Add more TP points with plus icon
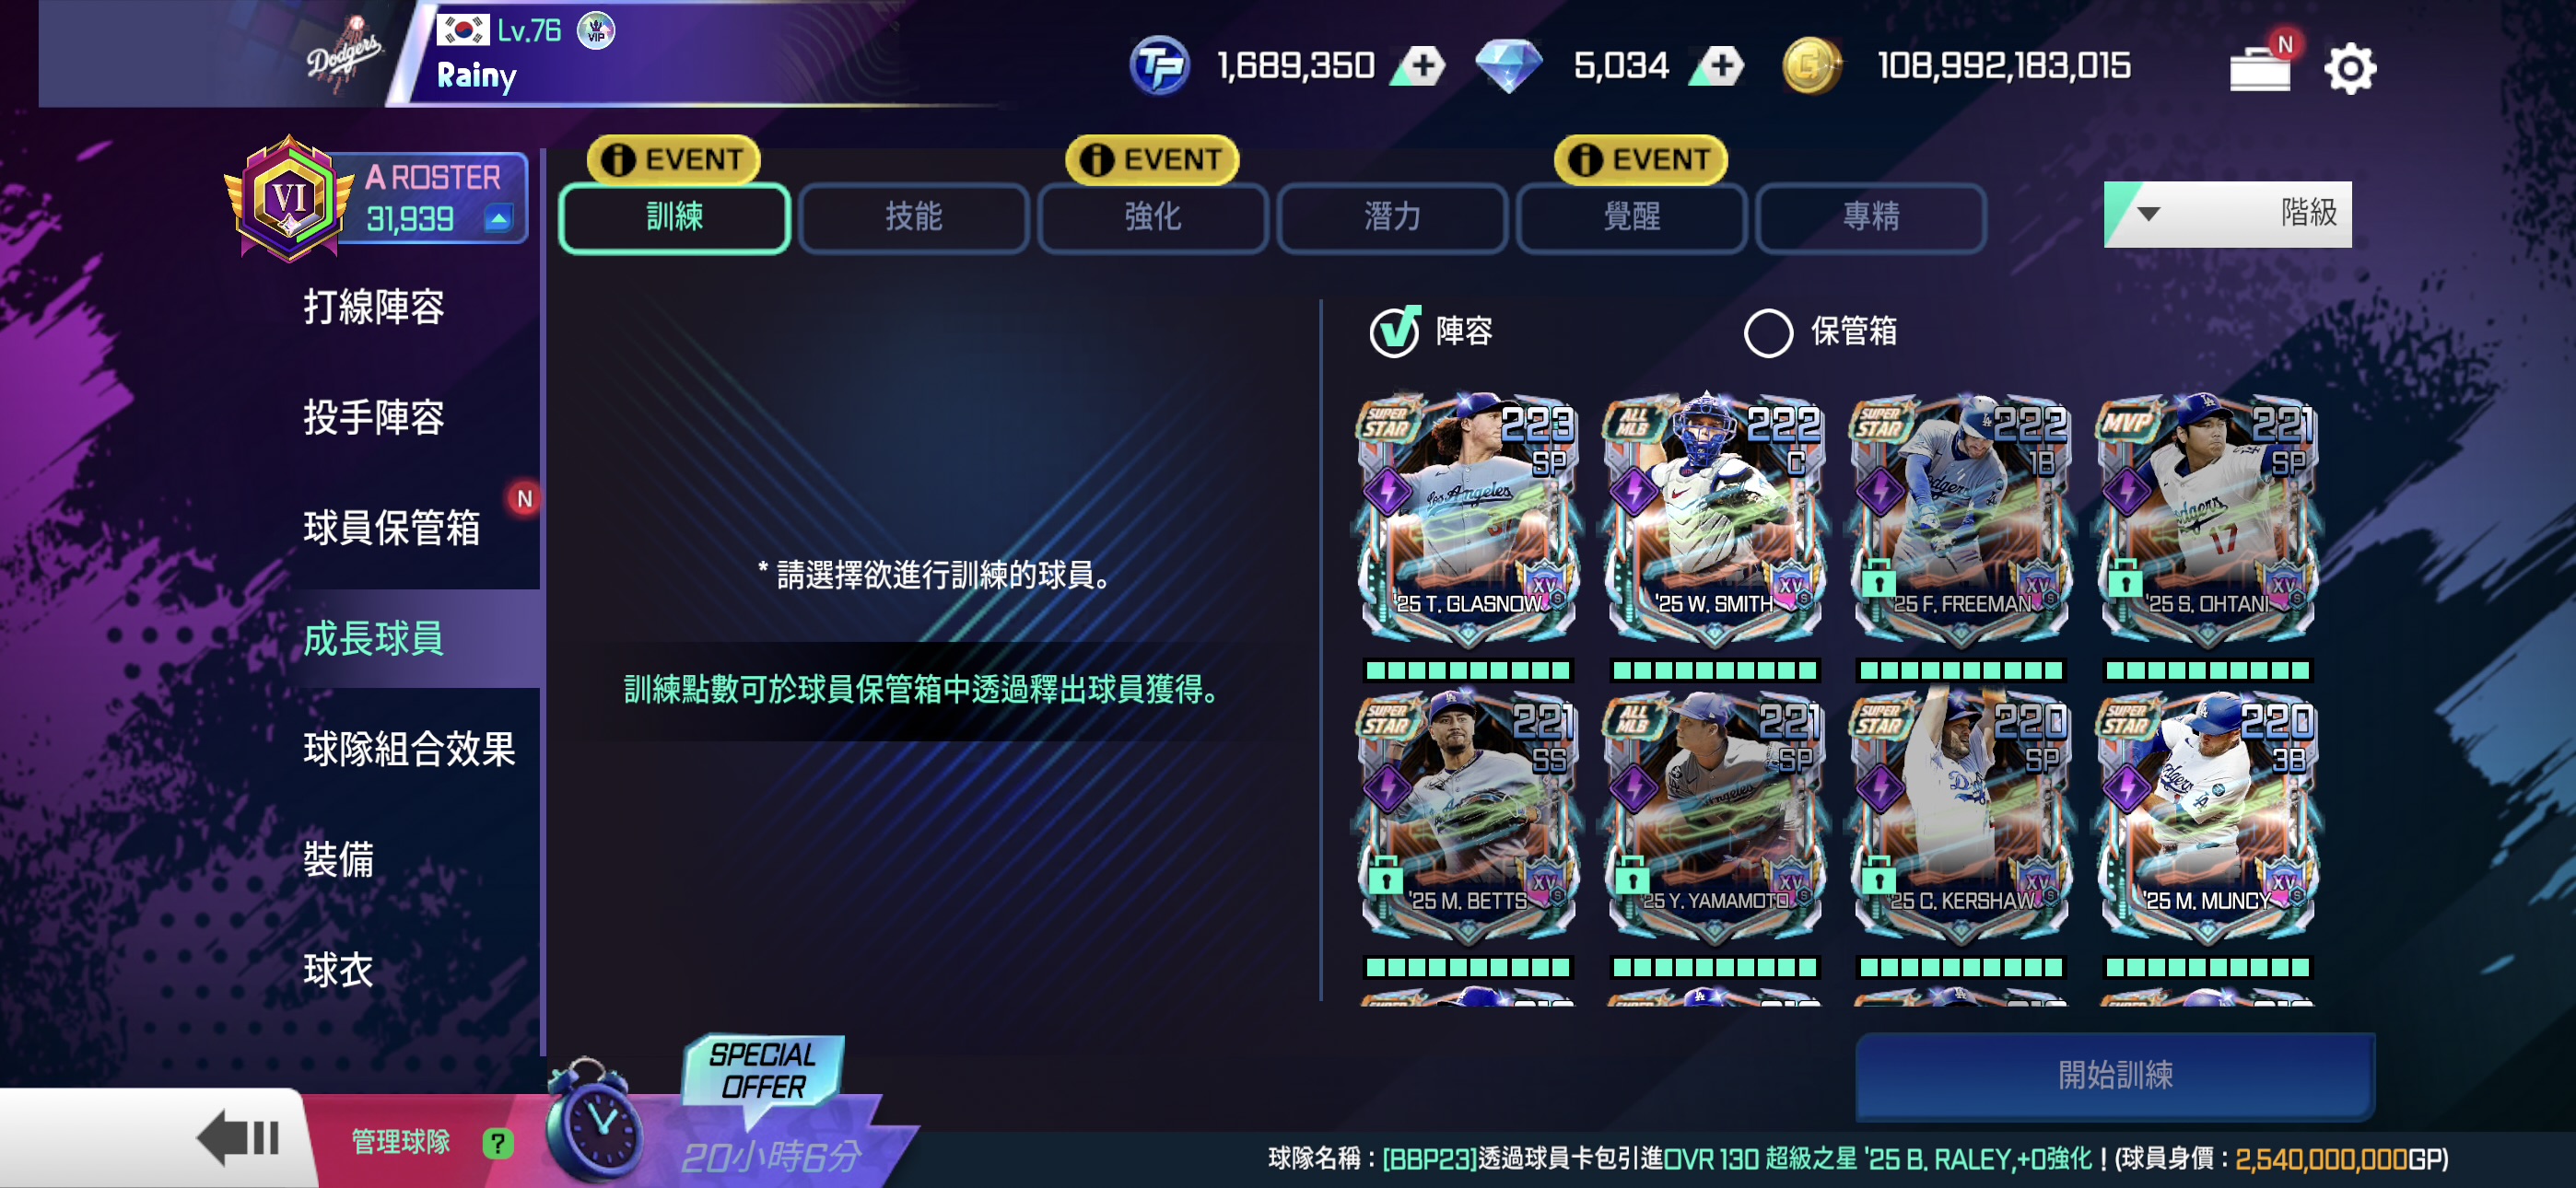 point(1422,66)
